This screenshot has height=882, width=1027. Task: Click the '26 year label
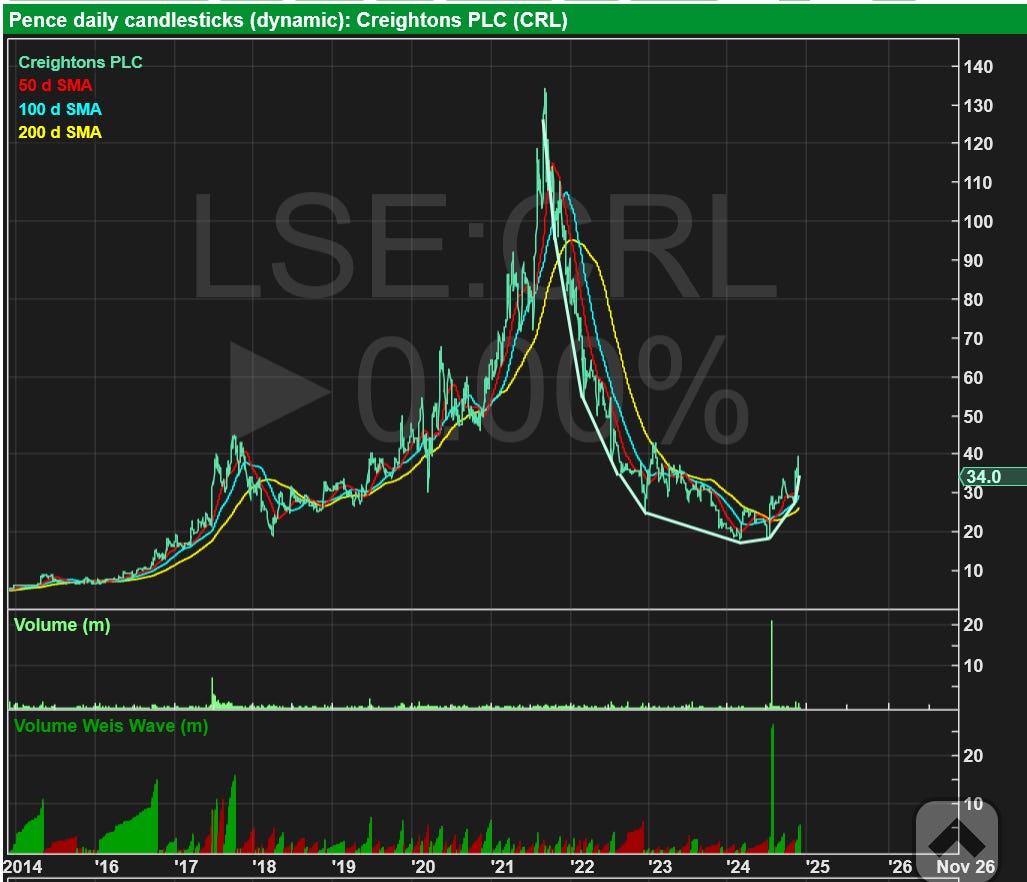[x=900, y=866]
